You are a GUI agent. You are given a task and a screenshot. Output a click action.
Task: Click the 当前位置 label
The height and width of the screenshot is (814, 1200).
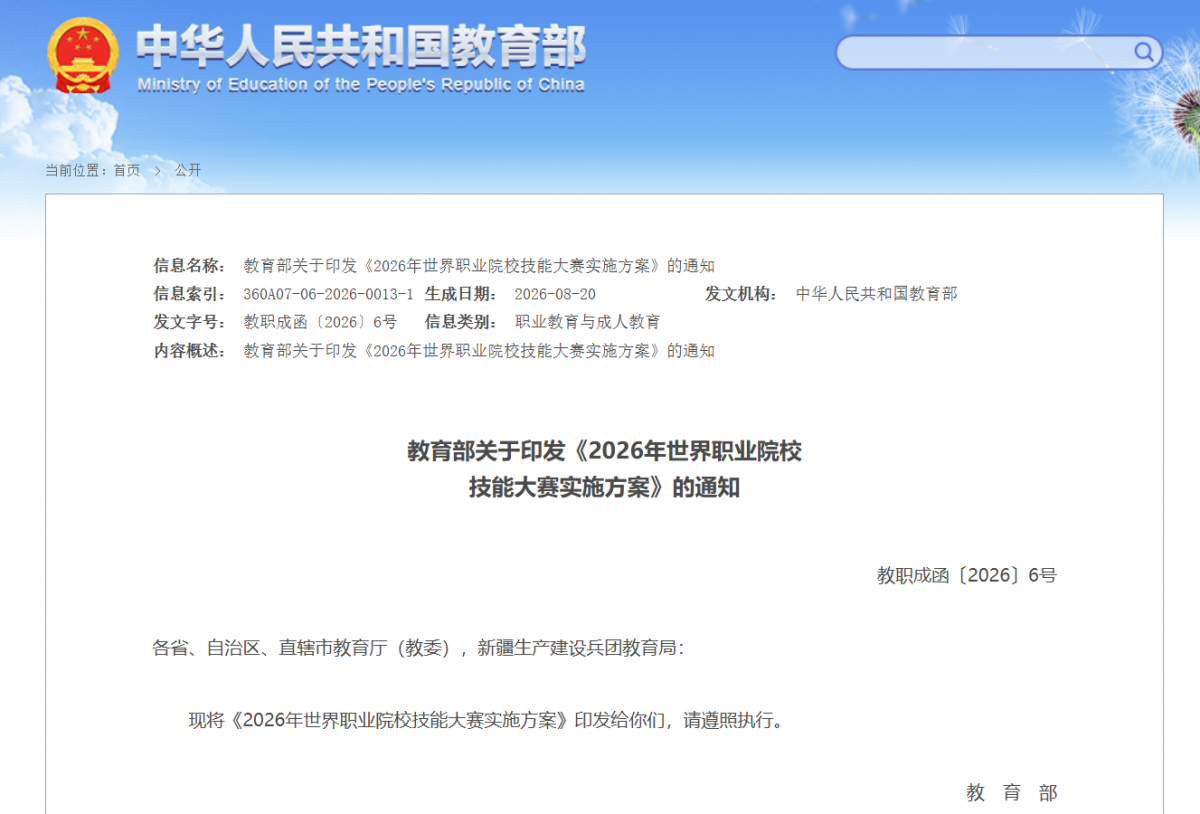pos(75,170)
